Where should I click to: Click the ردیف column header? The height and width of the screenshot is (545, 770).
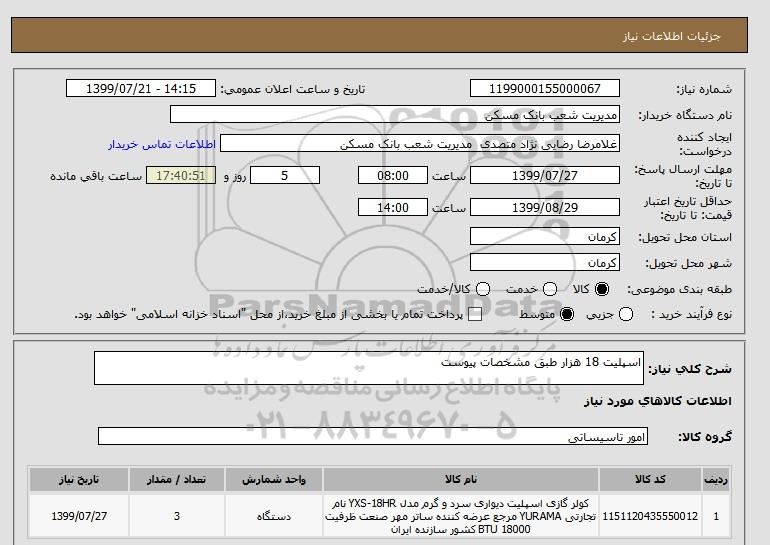click(x=716, y=479)
